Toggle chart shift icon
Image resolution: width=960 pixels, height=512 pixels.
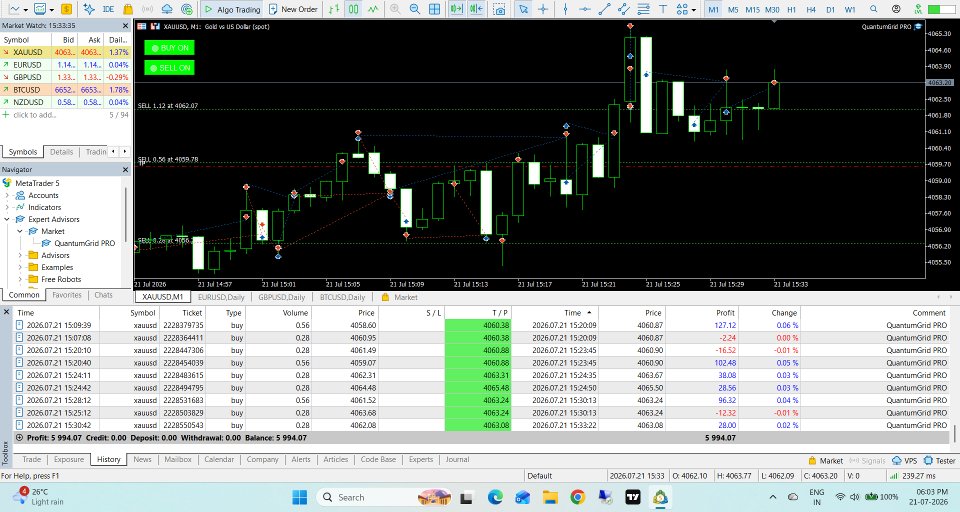point(476,9)
